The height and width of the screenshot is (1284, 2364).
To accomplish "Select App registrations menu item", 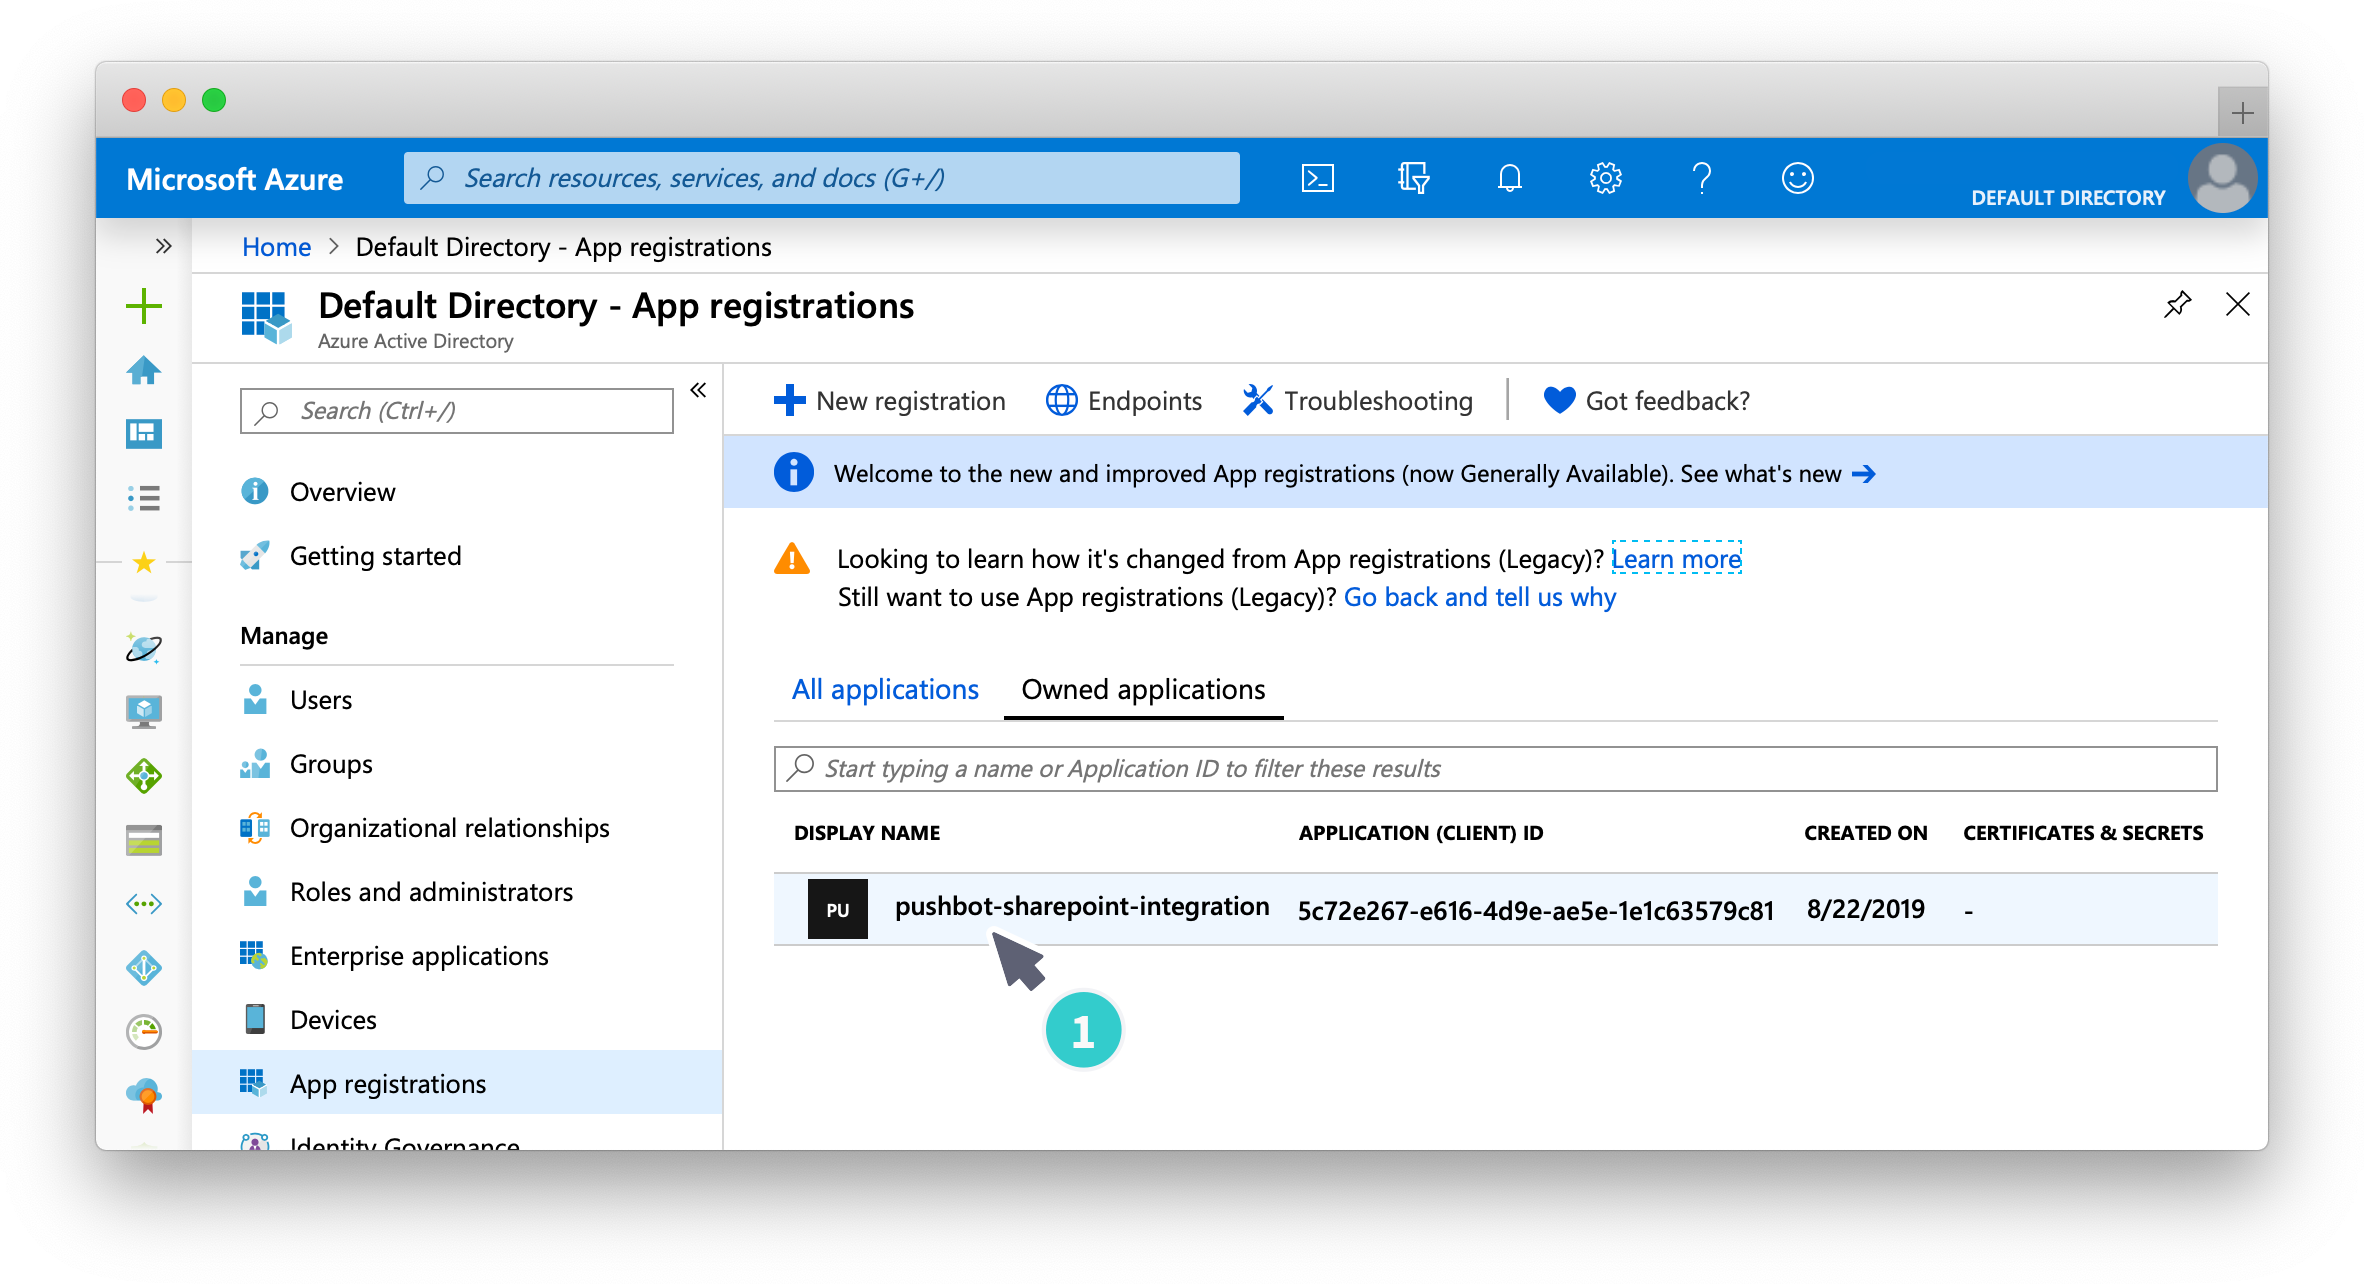I will [457, 1084].
